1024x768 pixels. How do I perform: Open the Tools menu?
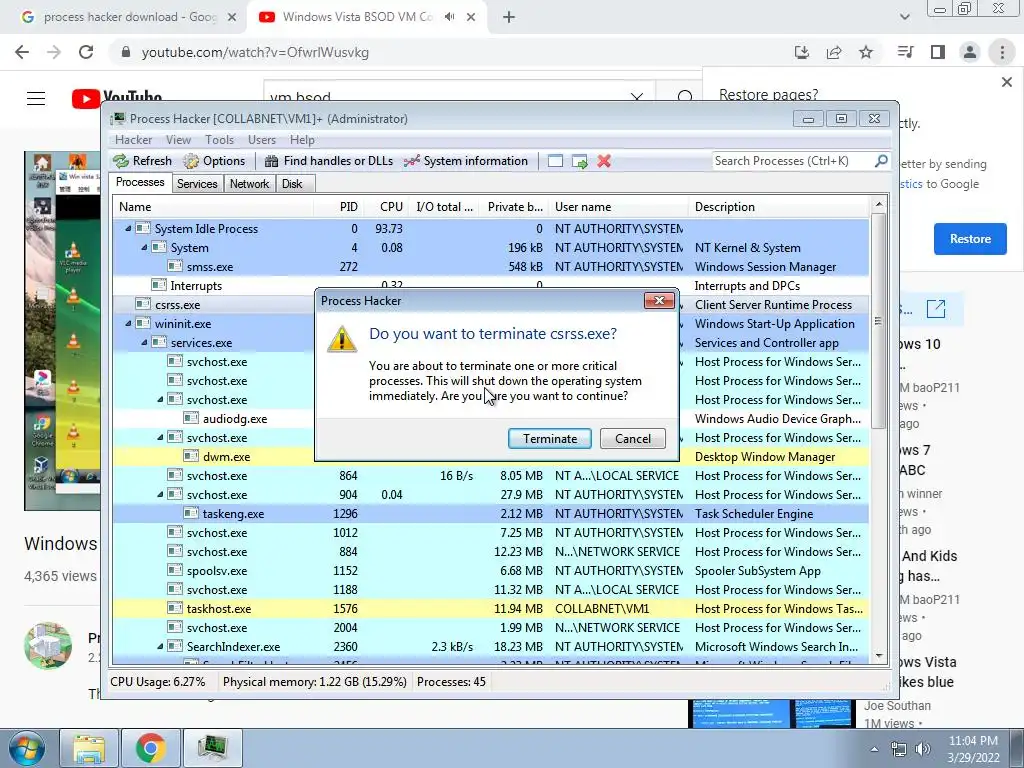(x=219, y=140)
